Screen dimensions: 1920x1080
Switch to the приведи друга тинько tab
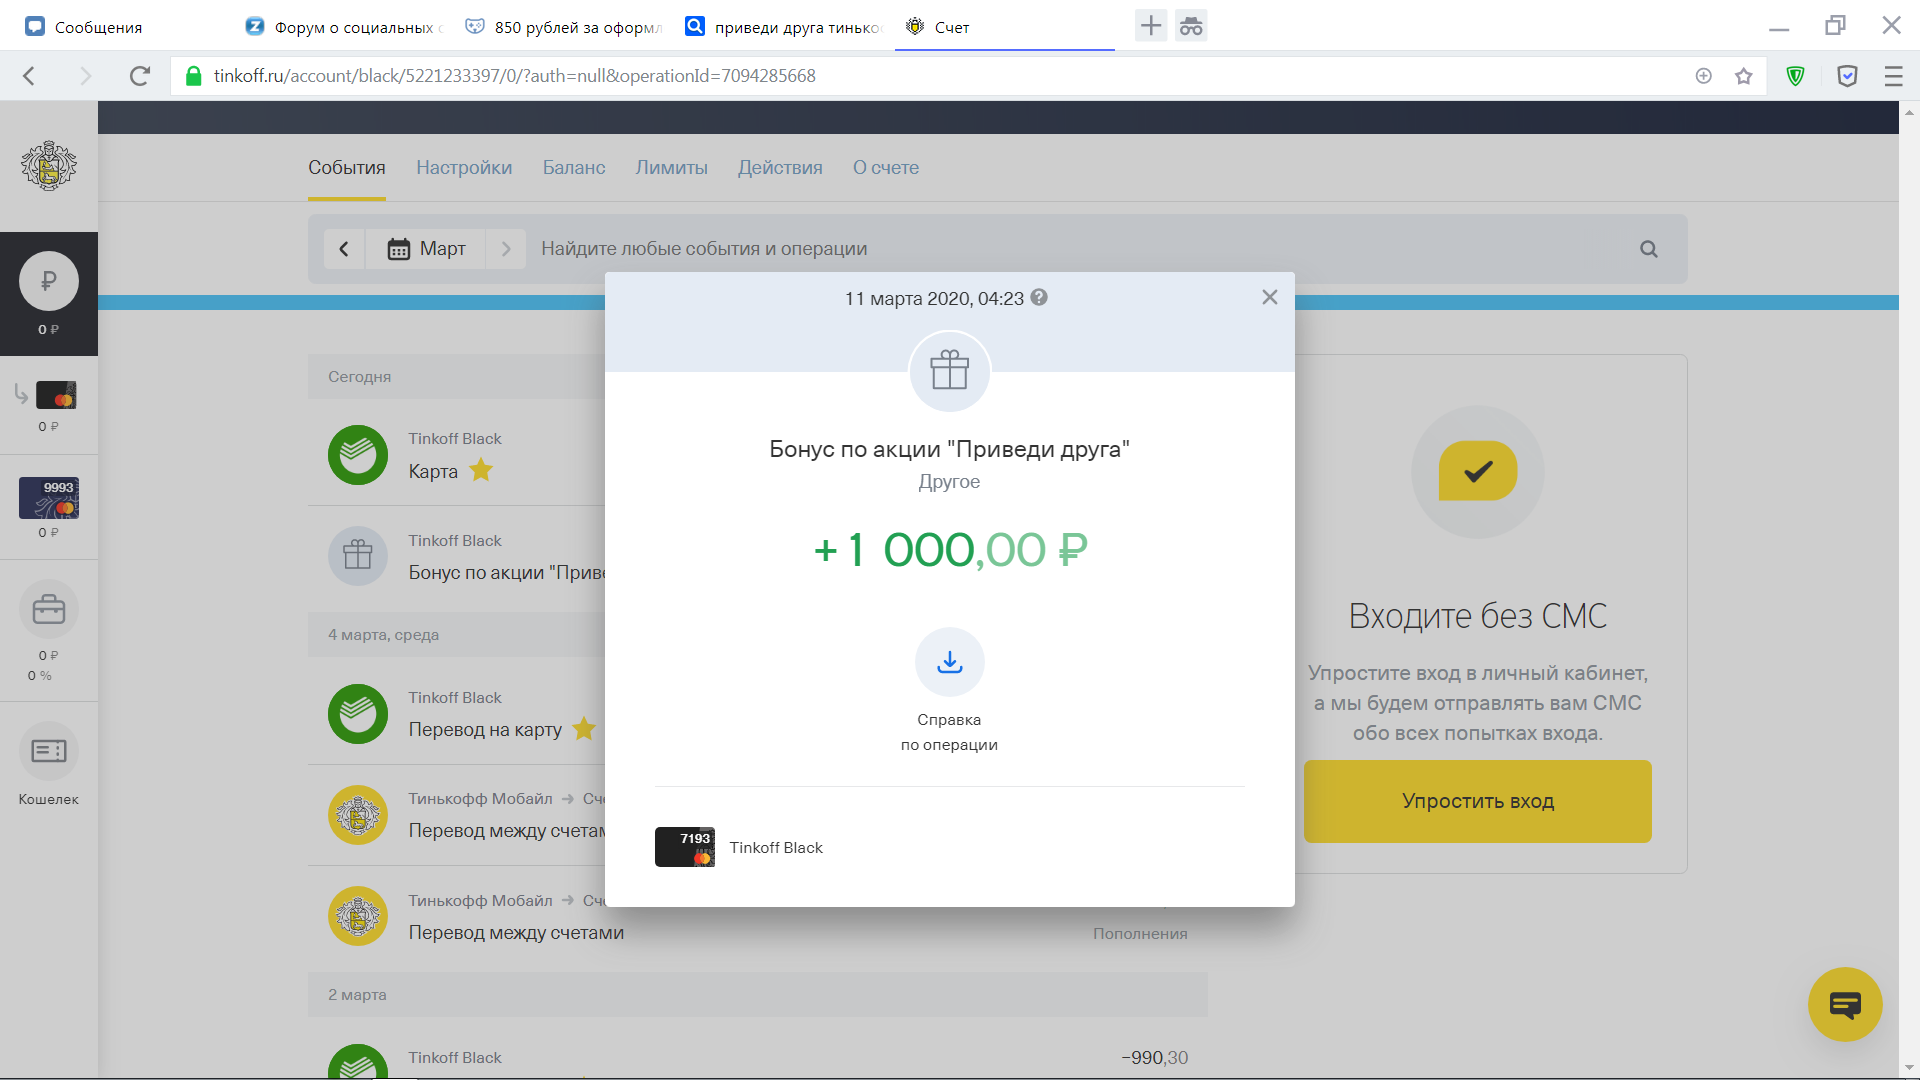pyautogui.click(x=785, y=27)
